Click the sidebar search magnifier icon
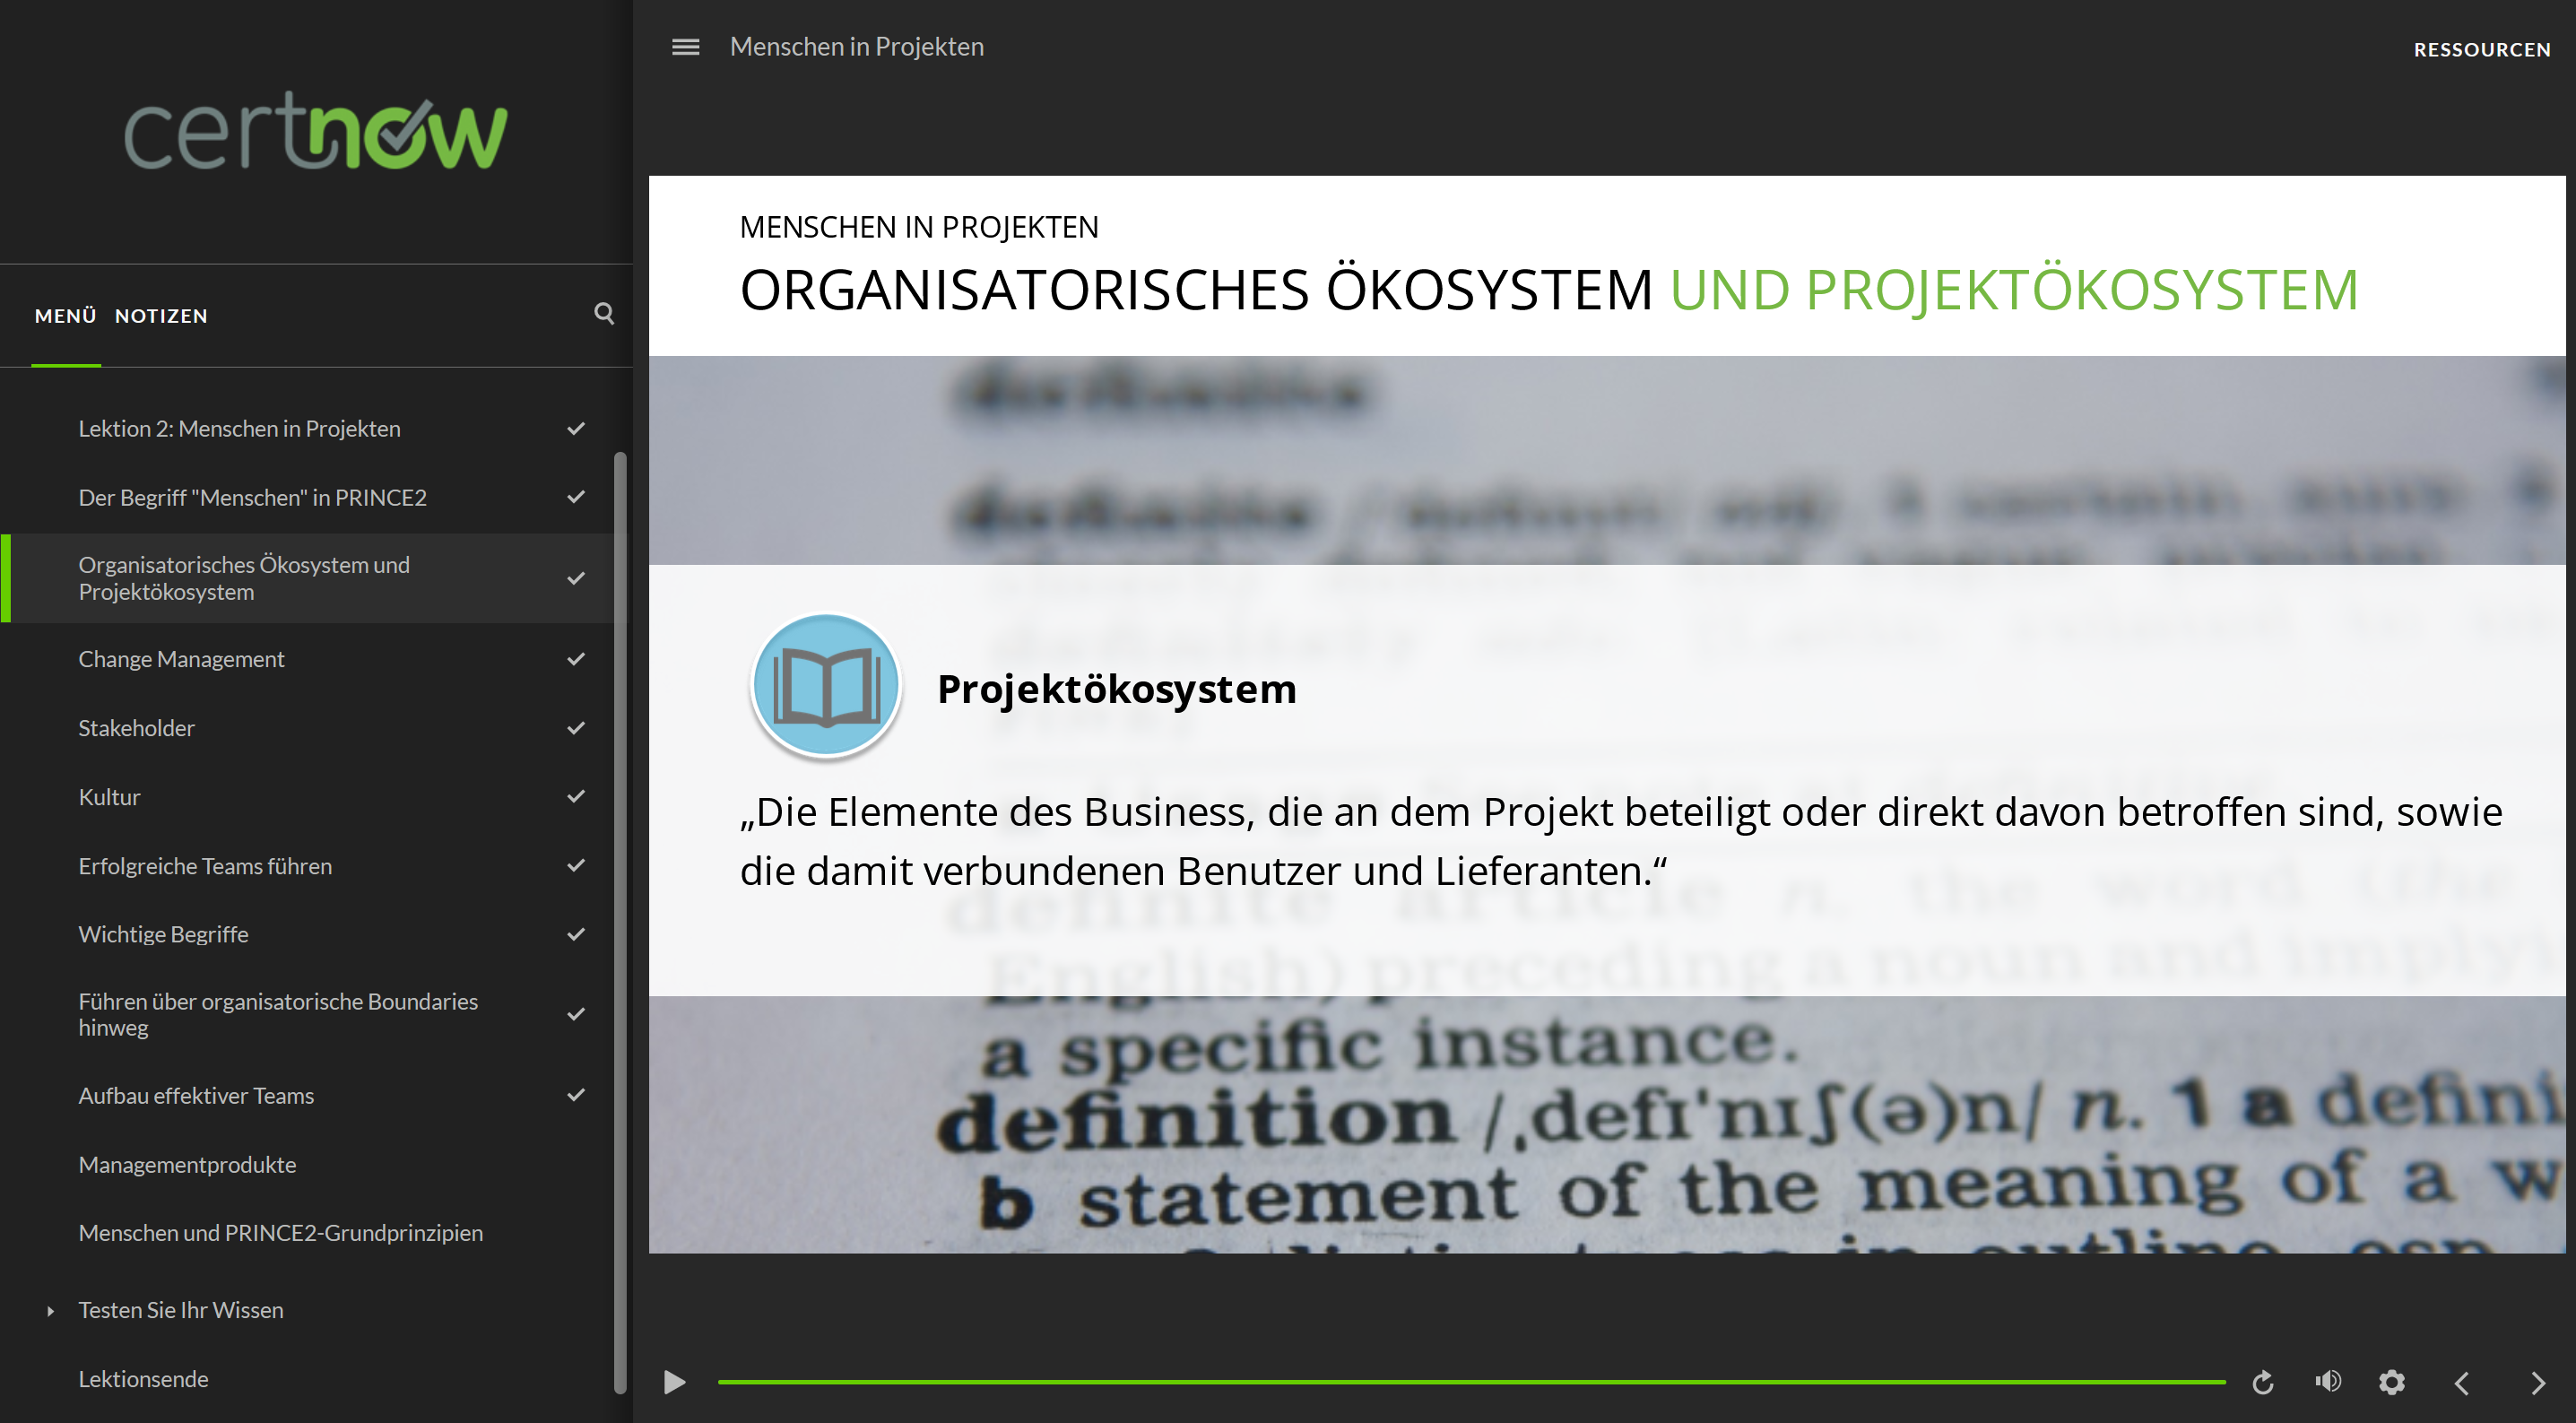 [x=604, y=314]
